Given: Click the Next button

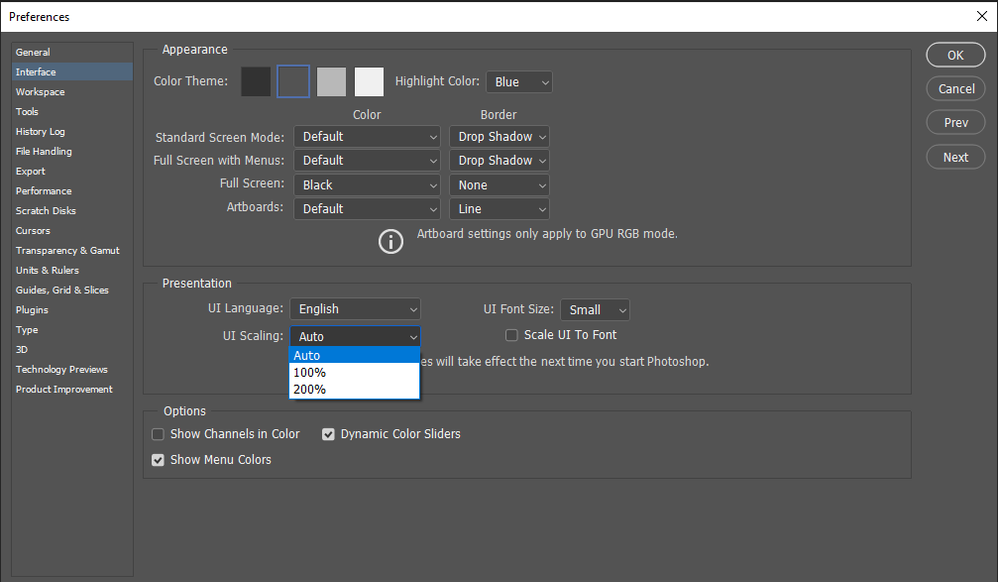Looking at the screenshot, I should click(x=955, y=156).
